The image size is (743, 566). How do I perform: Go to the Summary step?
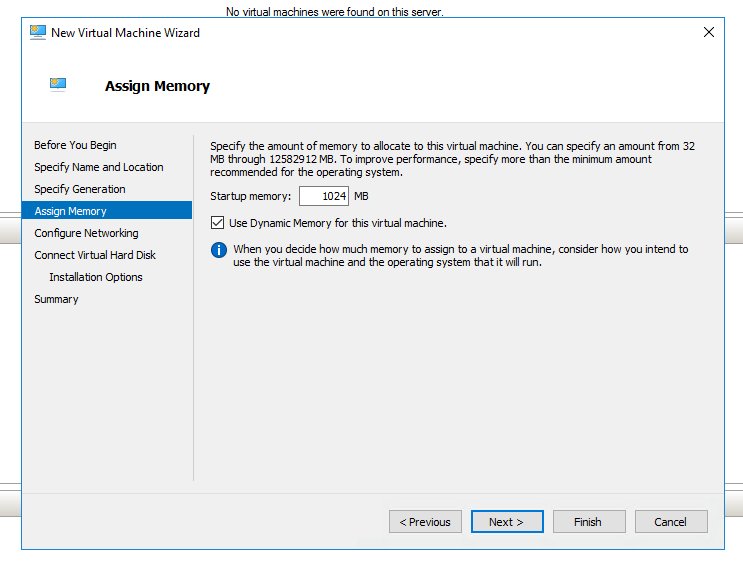click(x=56, y=299)
